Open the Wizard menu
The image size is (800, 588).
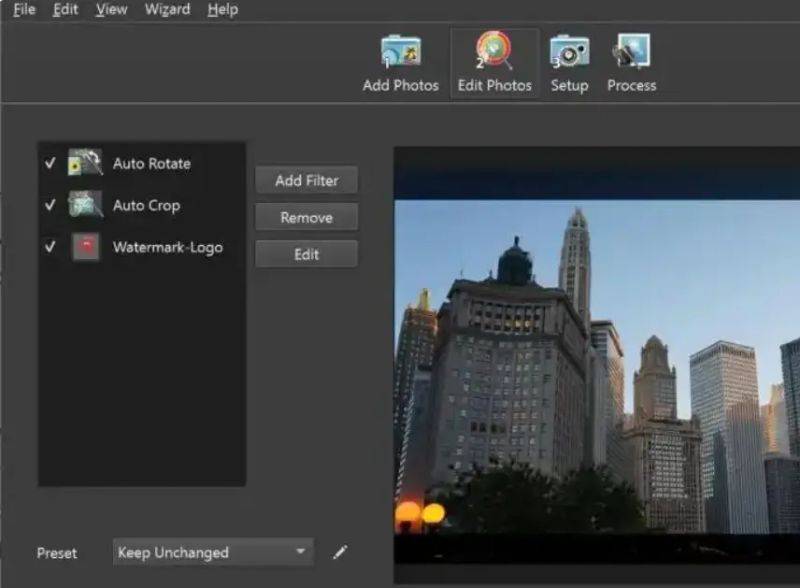(168, 10)
